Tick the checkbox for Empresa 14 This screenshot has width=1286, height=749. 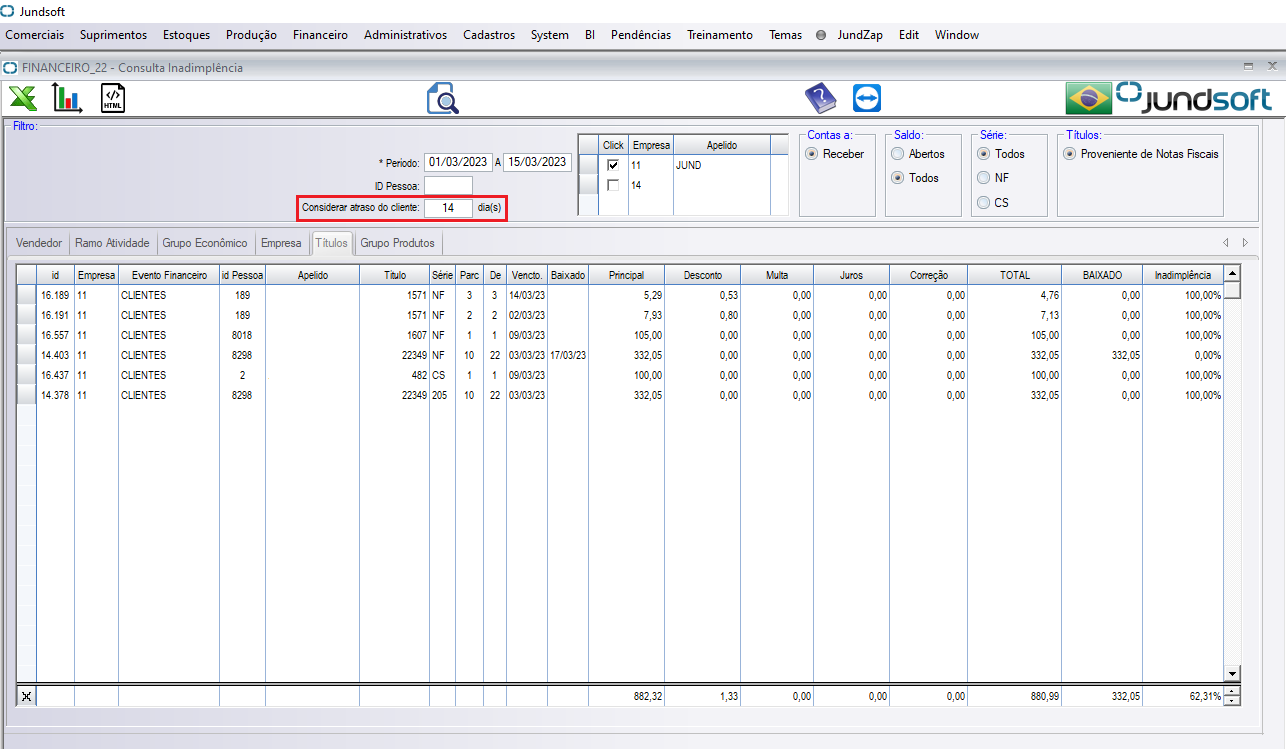(613, 185)
